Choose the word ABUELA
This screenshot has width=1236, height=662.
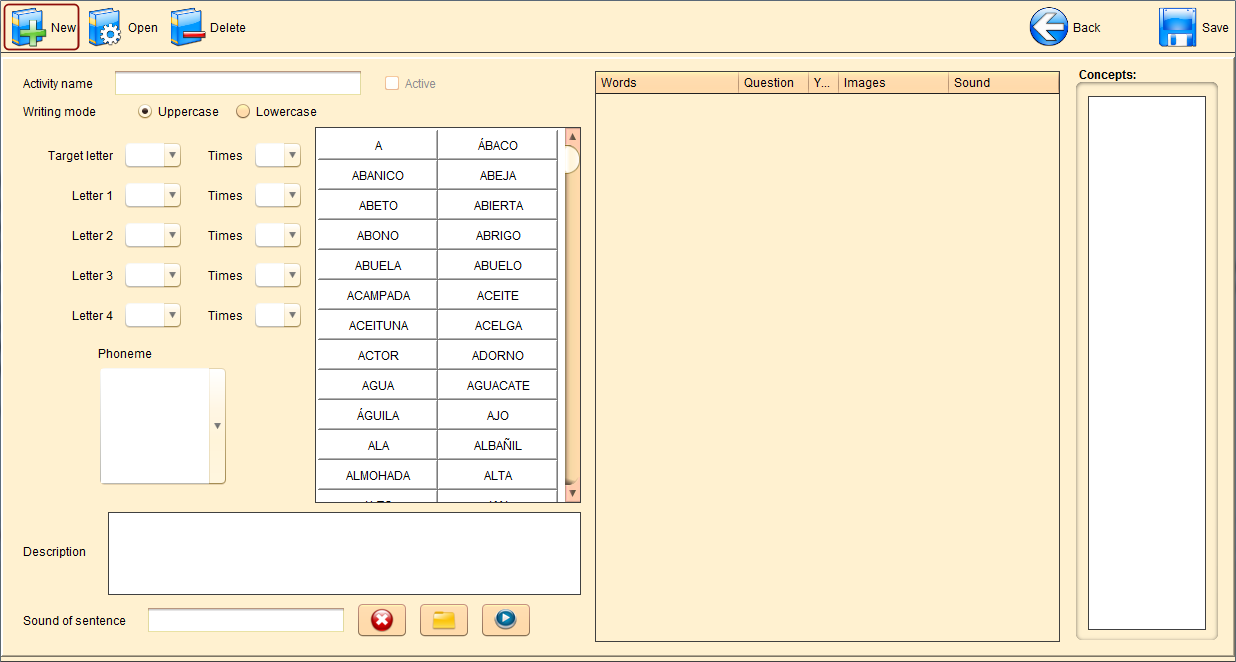pyautogui.click(x=378, y=265)
